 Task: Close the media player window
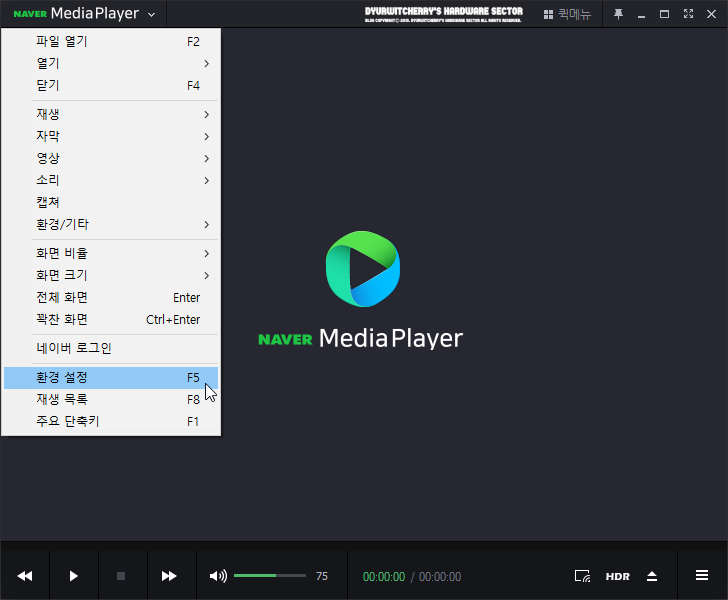click(x=711, y=14)
